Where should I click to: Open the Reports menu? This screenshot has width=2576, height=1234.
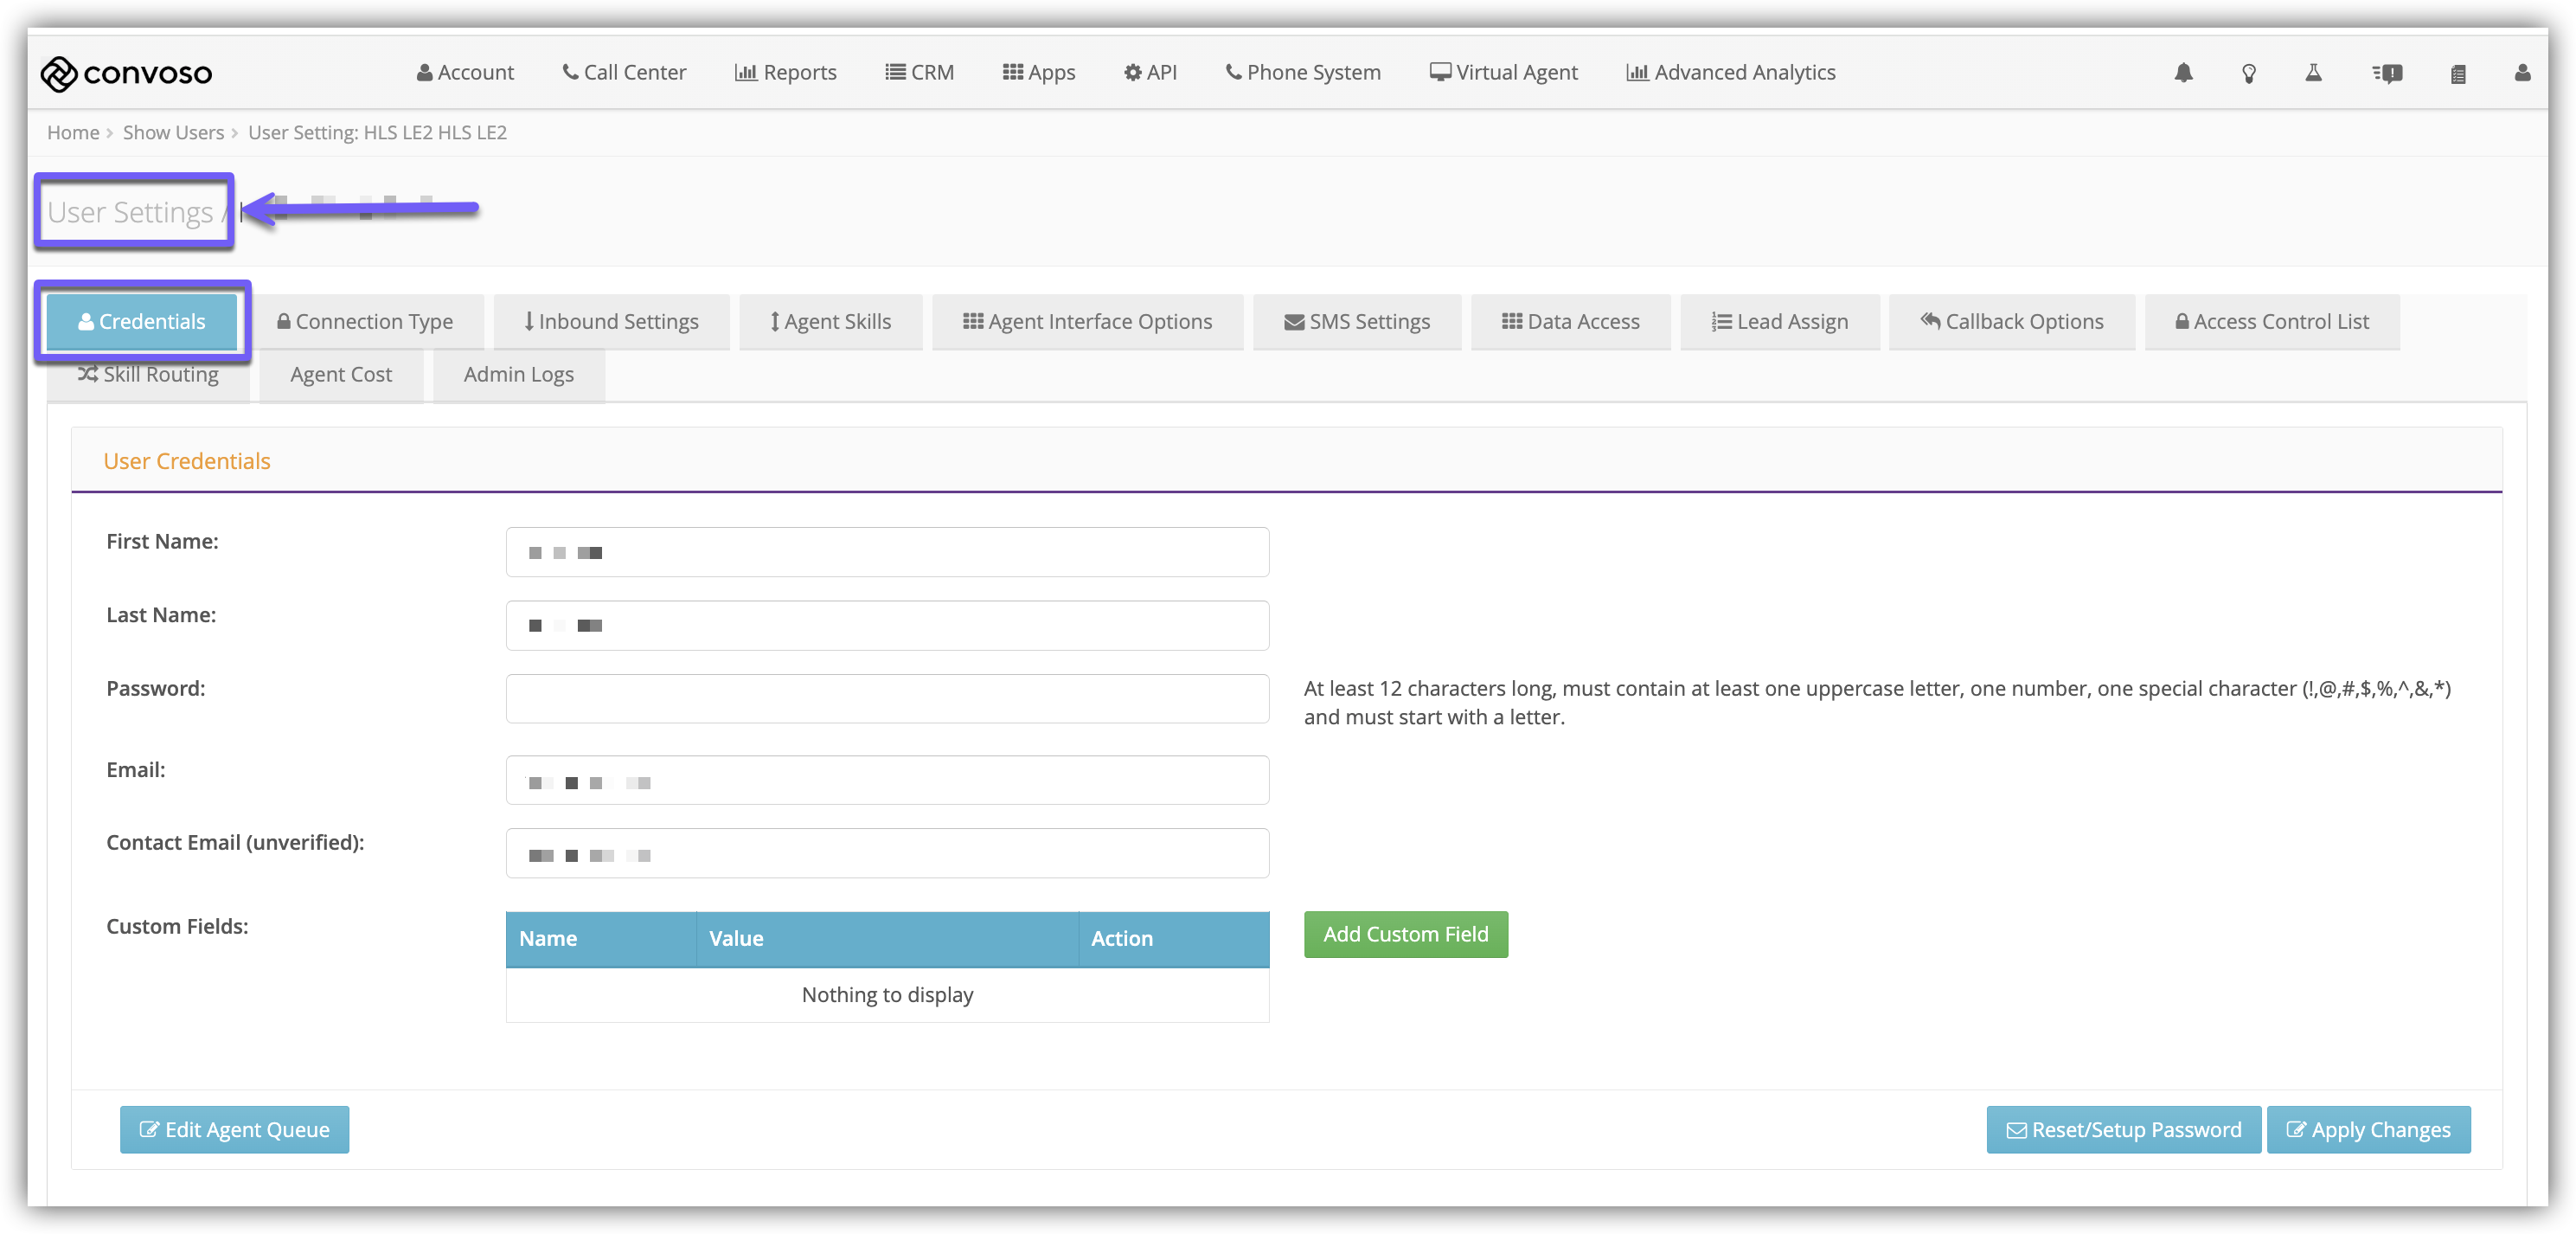tap(785, 73)
